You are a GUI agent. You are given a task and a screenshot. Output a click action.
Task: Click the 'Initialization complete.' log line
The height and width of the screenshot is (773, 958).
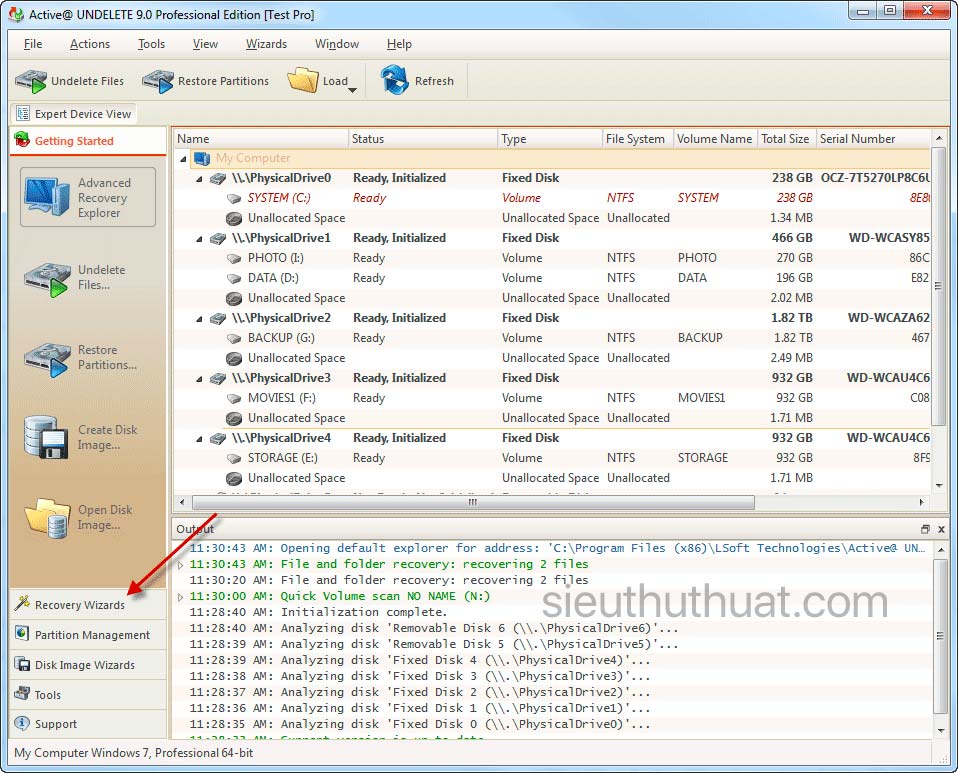(x=364, y=612)
